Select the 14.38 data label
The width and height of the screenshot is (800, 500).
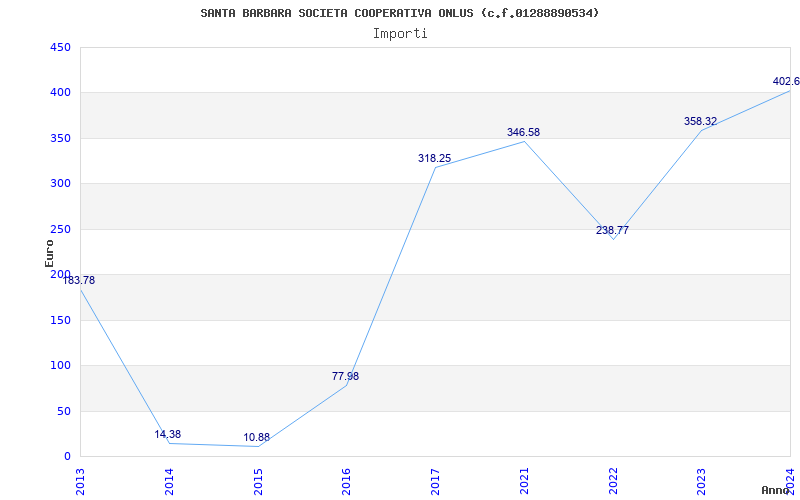click(x=168, y=434)
